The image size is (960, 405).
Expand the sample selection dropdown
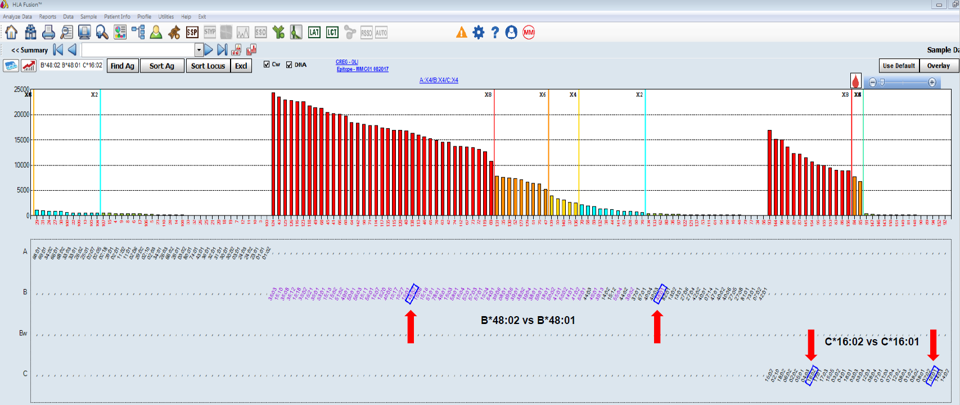[198, 50]
